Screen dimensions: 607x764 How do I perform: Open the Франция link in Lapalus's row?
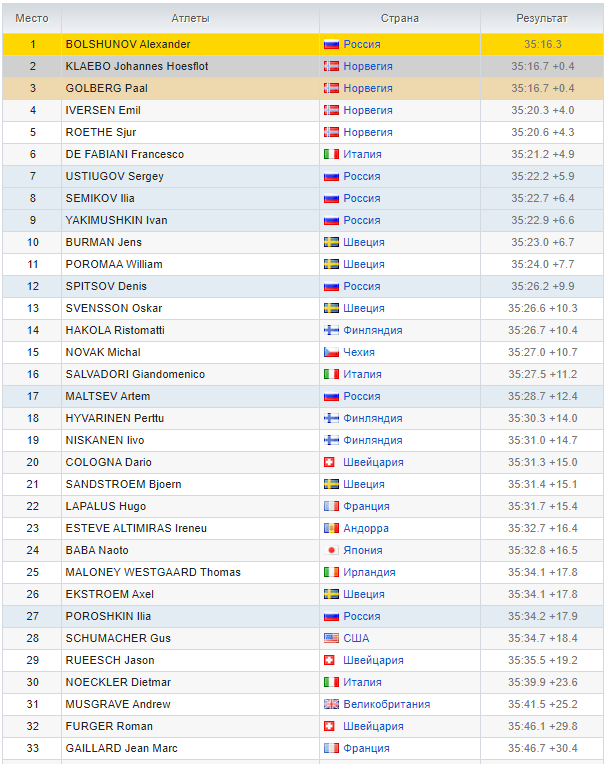tap(366, 506)
